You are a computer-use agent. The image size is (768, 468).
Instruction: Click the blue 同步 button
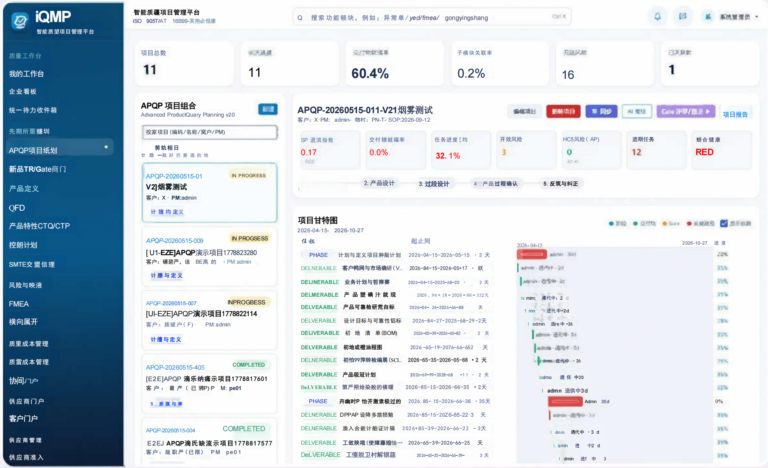601,112
